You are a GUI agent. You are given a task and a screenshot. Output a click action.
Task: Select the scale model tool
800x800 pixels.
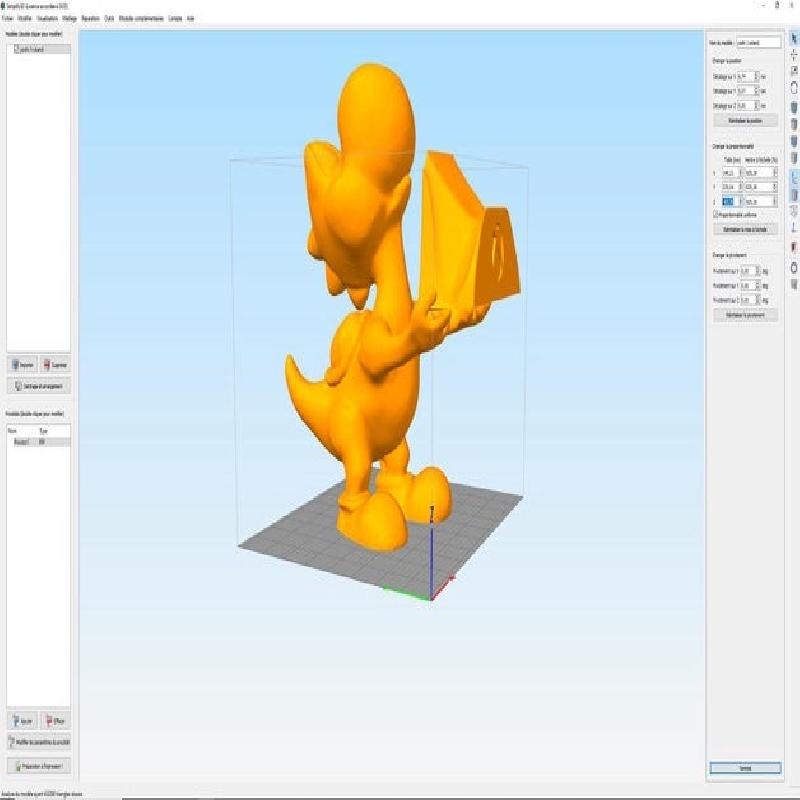[x=793, y=71]
